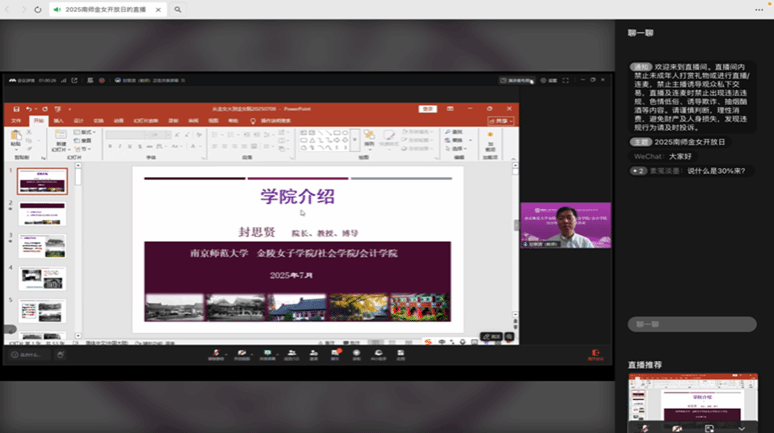Select slide 2 thumbnail in slide panel
The image size is (774, 433).
tap(42, 213)
